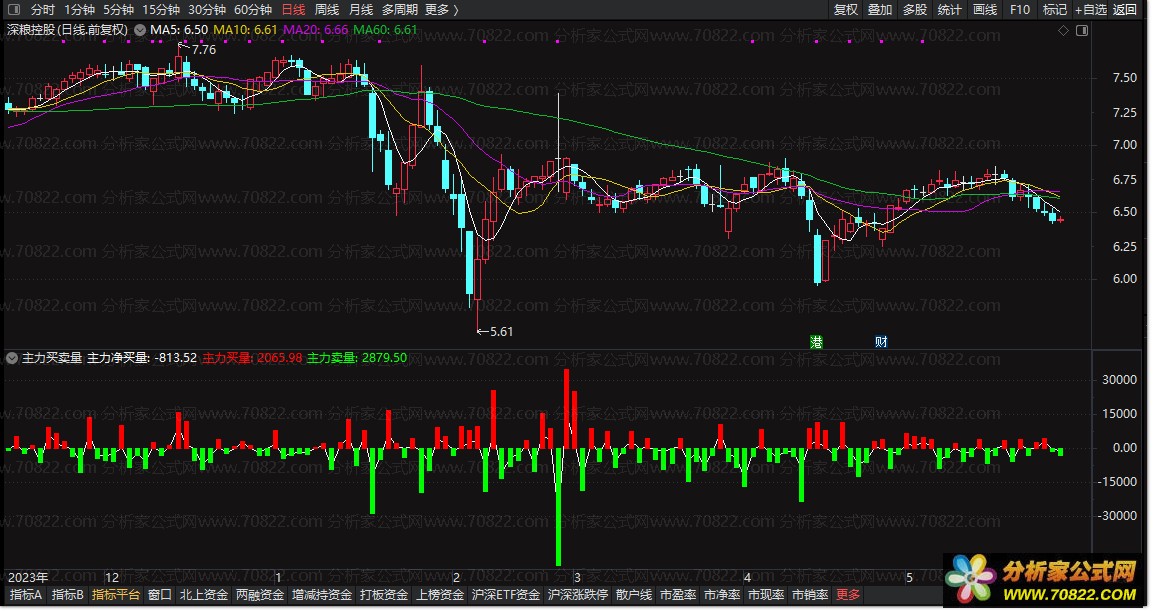
Task: Select 沪深涨跌停 indicator
Action: click(x=577, y=595)
